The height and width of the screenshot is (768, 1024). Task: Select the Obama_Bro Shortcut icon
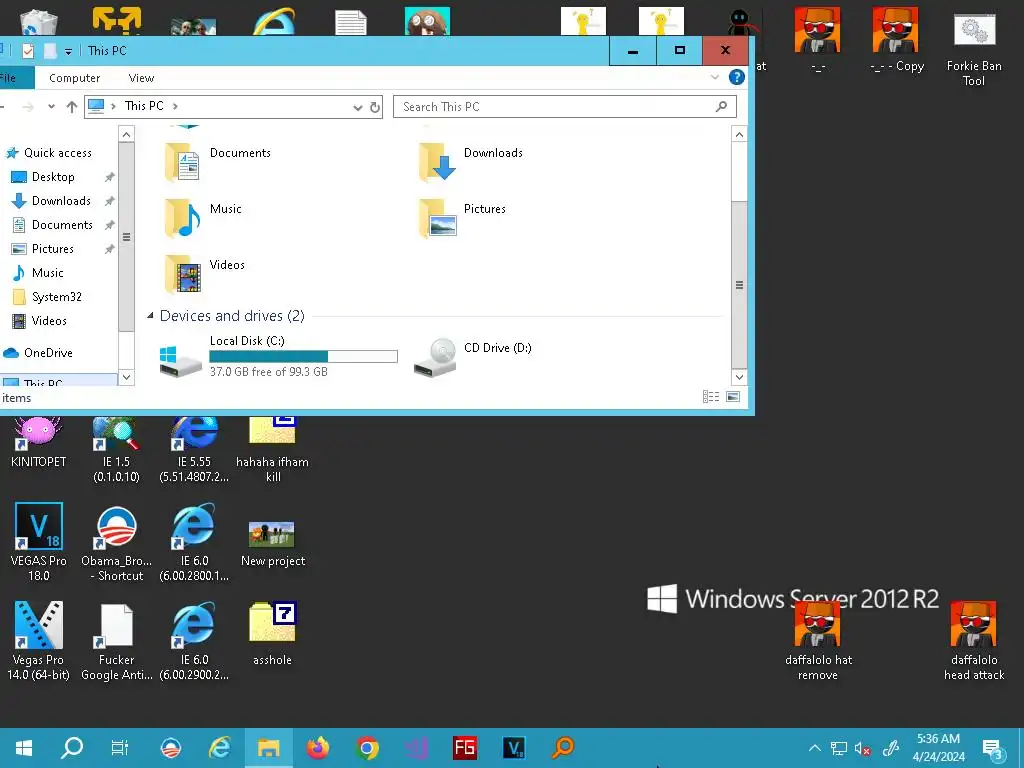116,542
